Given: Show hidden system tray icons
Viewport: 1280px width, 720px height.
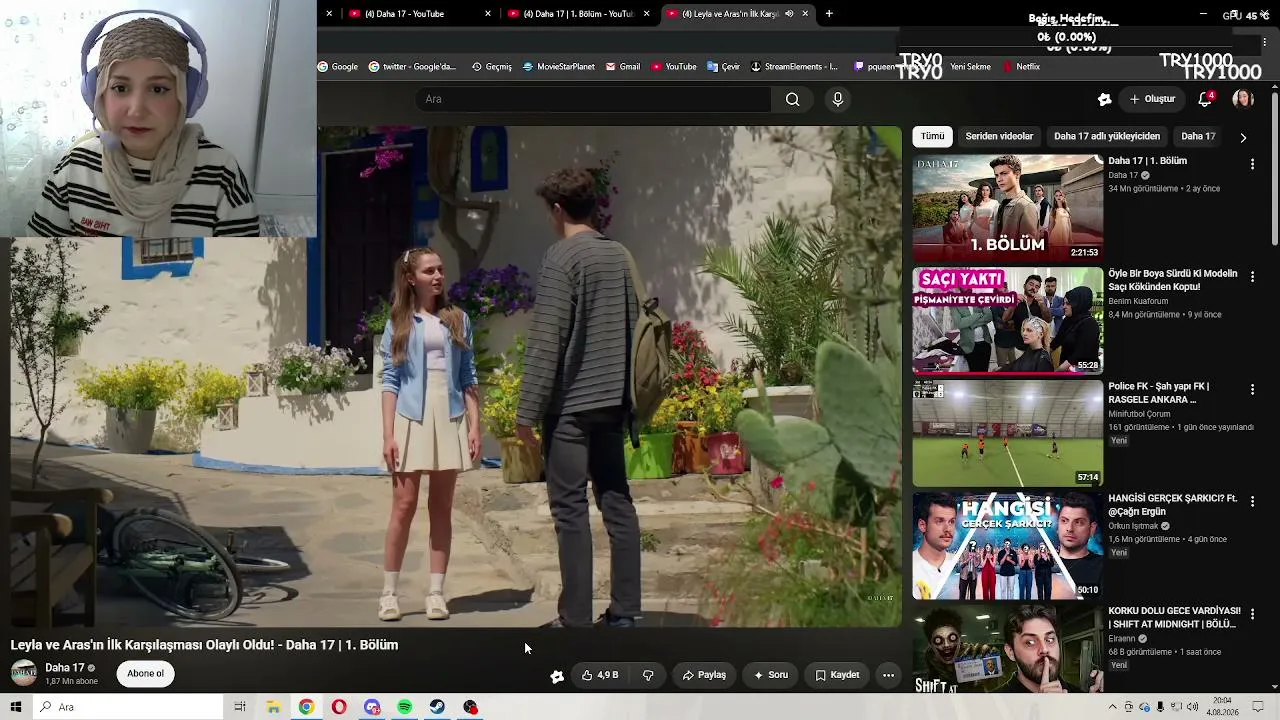Looking at the screenshot, I should pyautogui.click(x=1114, y=707).
